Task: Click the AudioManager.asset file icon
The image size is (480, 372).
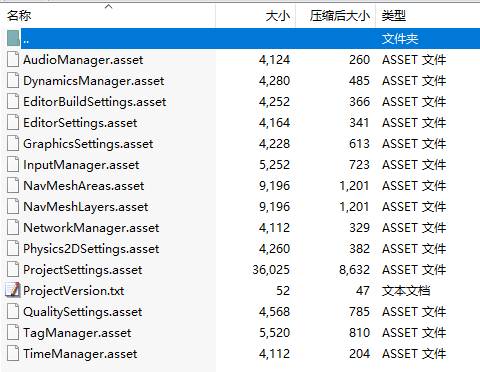Action: [13, 60]
